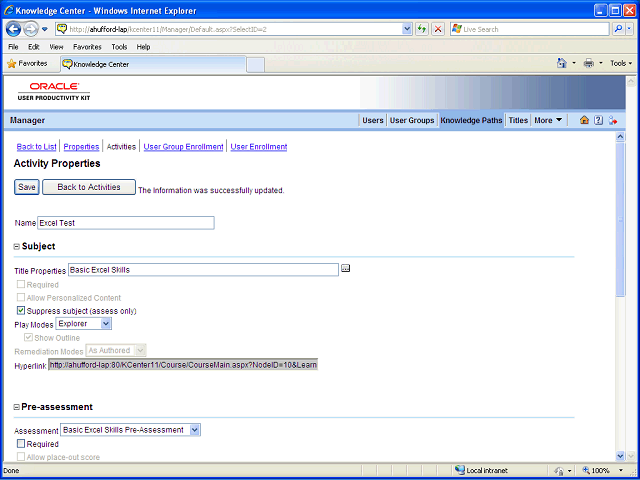640x480 pixels.
Task: Open the Help menu
Action: pyautogui.click(x=143, y=47)
